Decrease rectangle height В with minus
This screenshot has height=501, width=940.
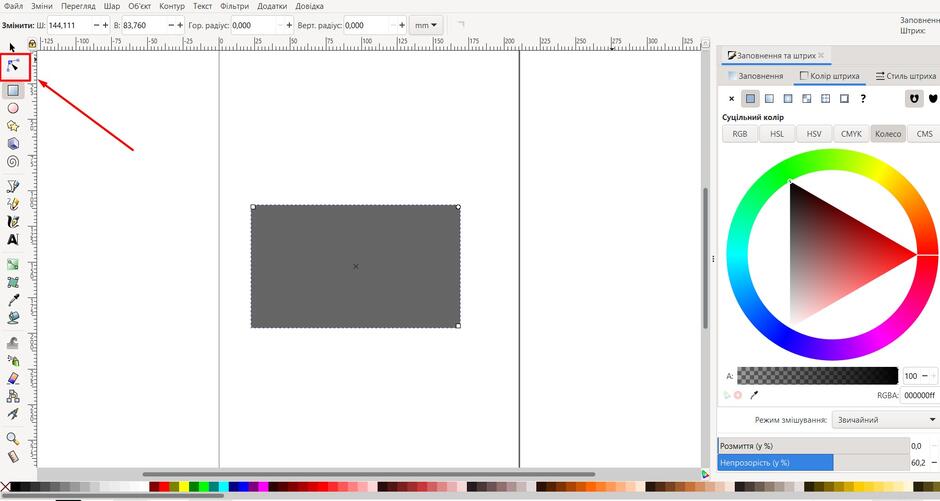pos(171,25)
